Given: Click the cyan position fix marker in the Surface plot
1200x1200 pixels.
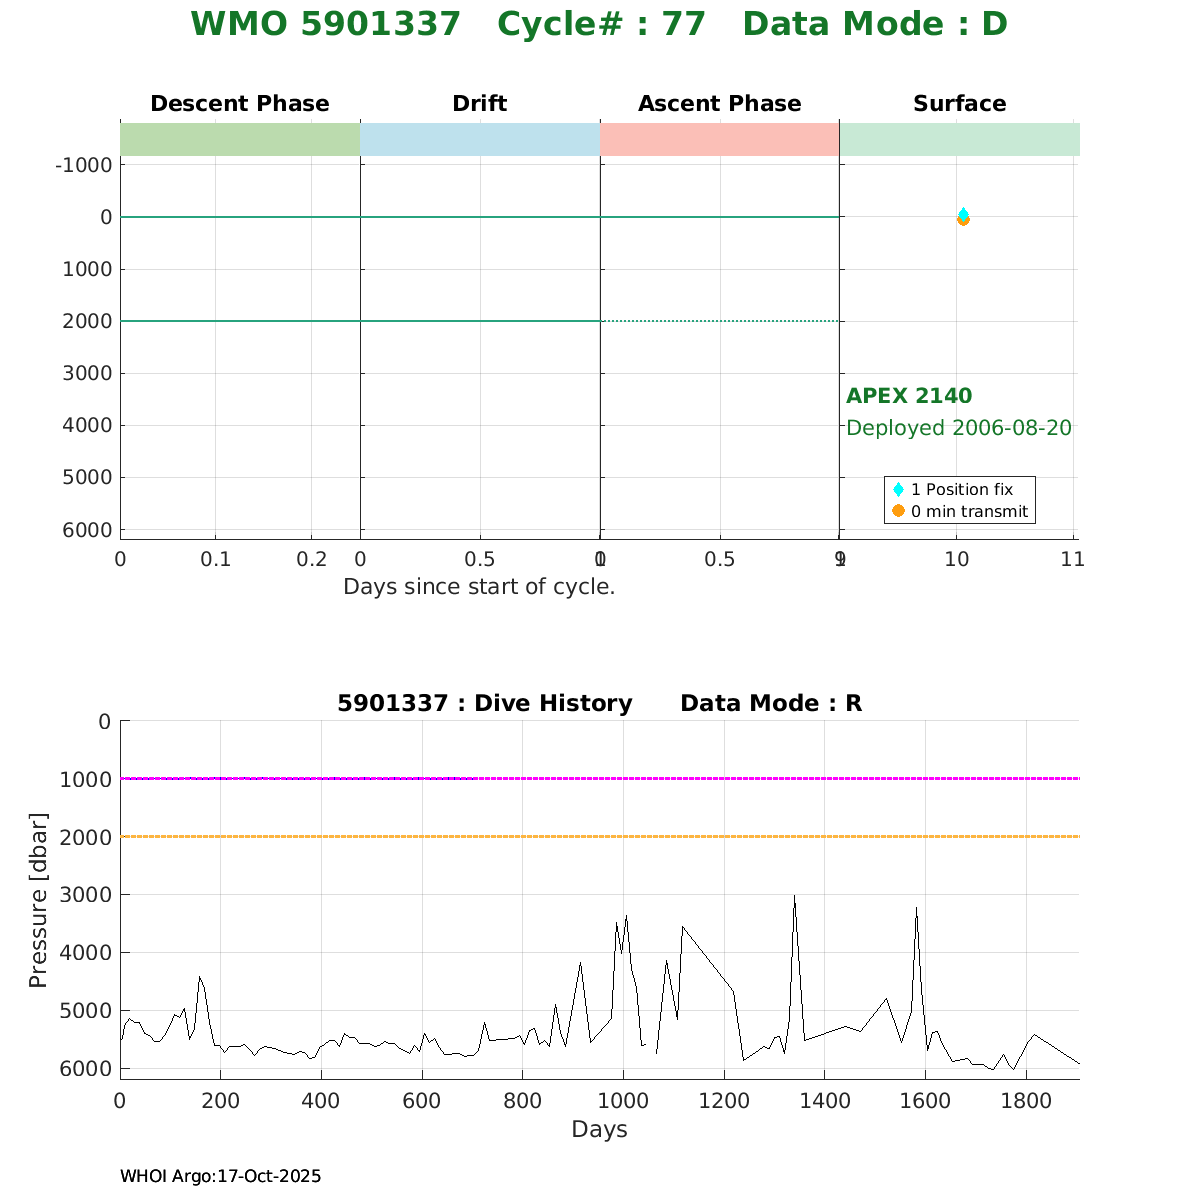Looking at the screenshot, I should 963,213.
